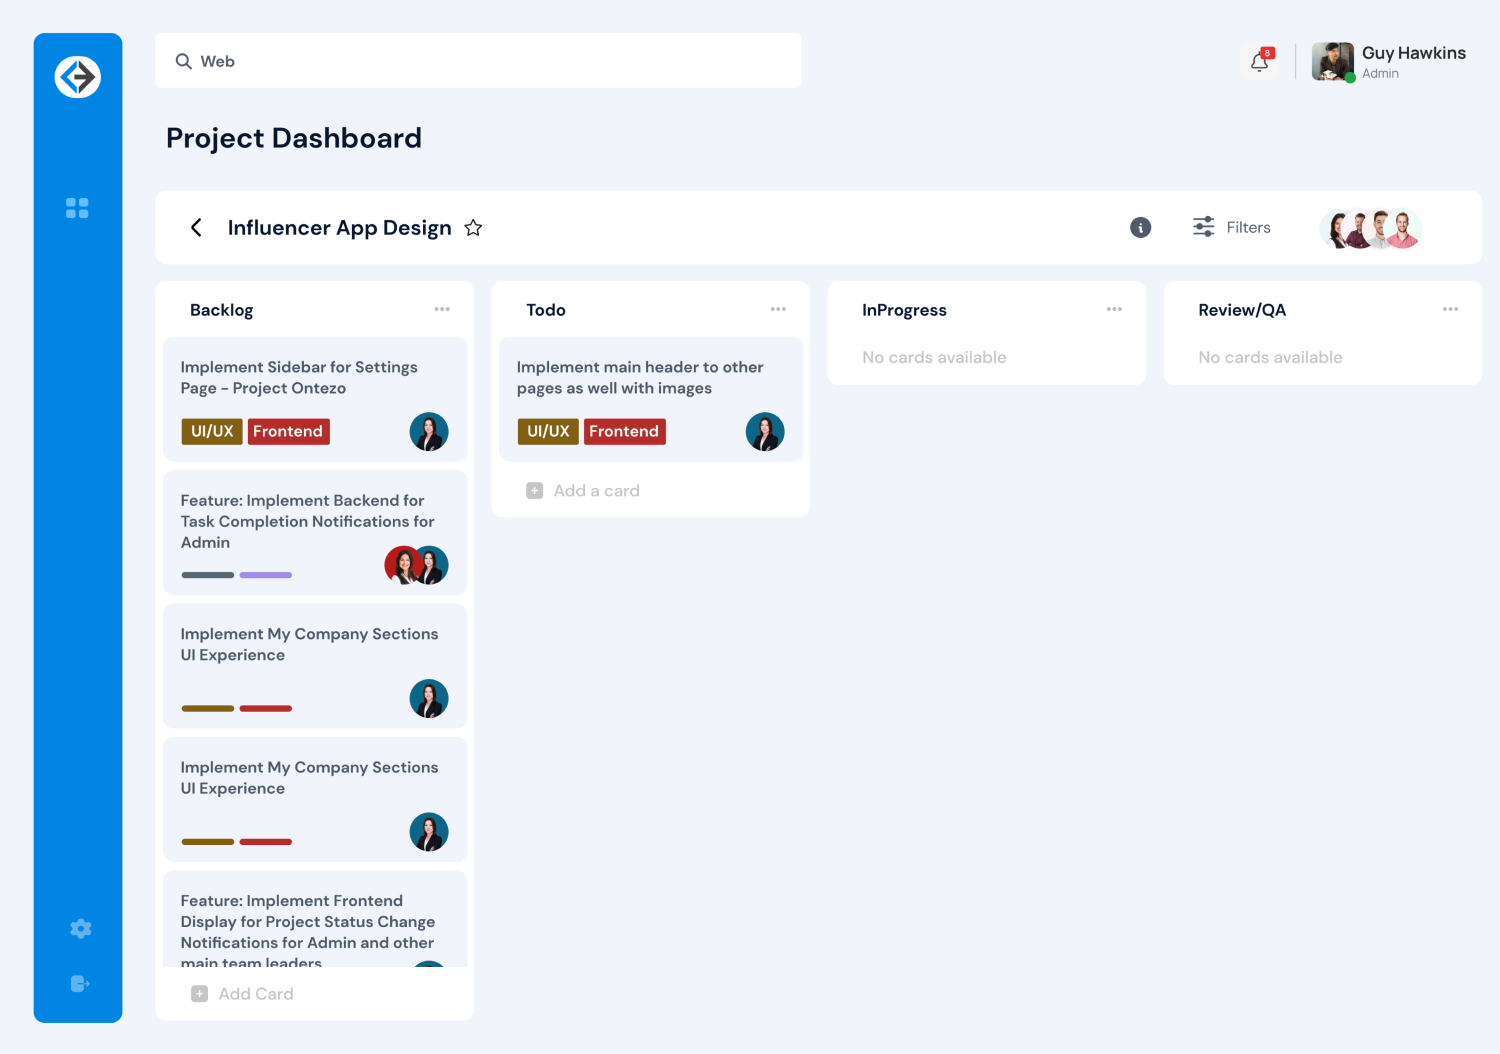Open settings from the sidebar gear icon
Screen dimensions: 1500x1054
click(x=79, y=928)
